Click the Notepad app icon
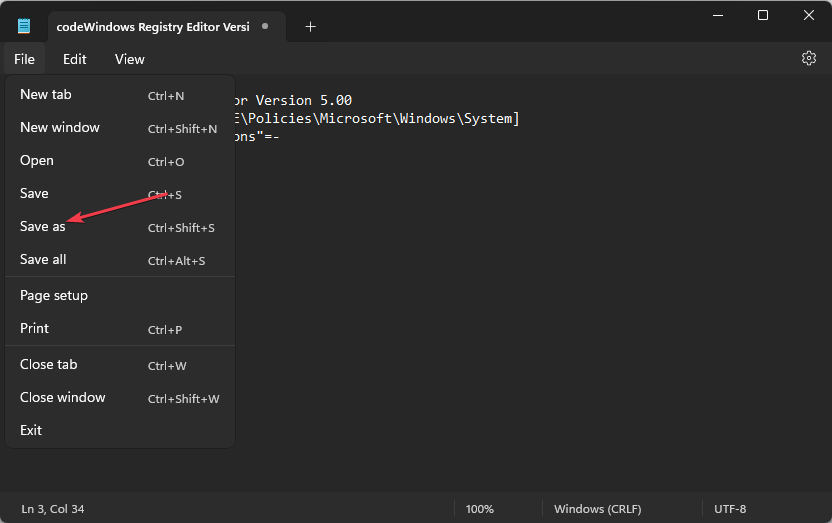Screen dimensions: 832x523 pyautogui.click(x=23, y=26)
